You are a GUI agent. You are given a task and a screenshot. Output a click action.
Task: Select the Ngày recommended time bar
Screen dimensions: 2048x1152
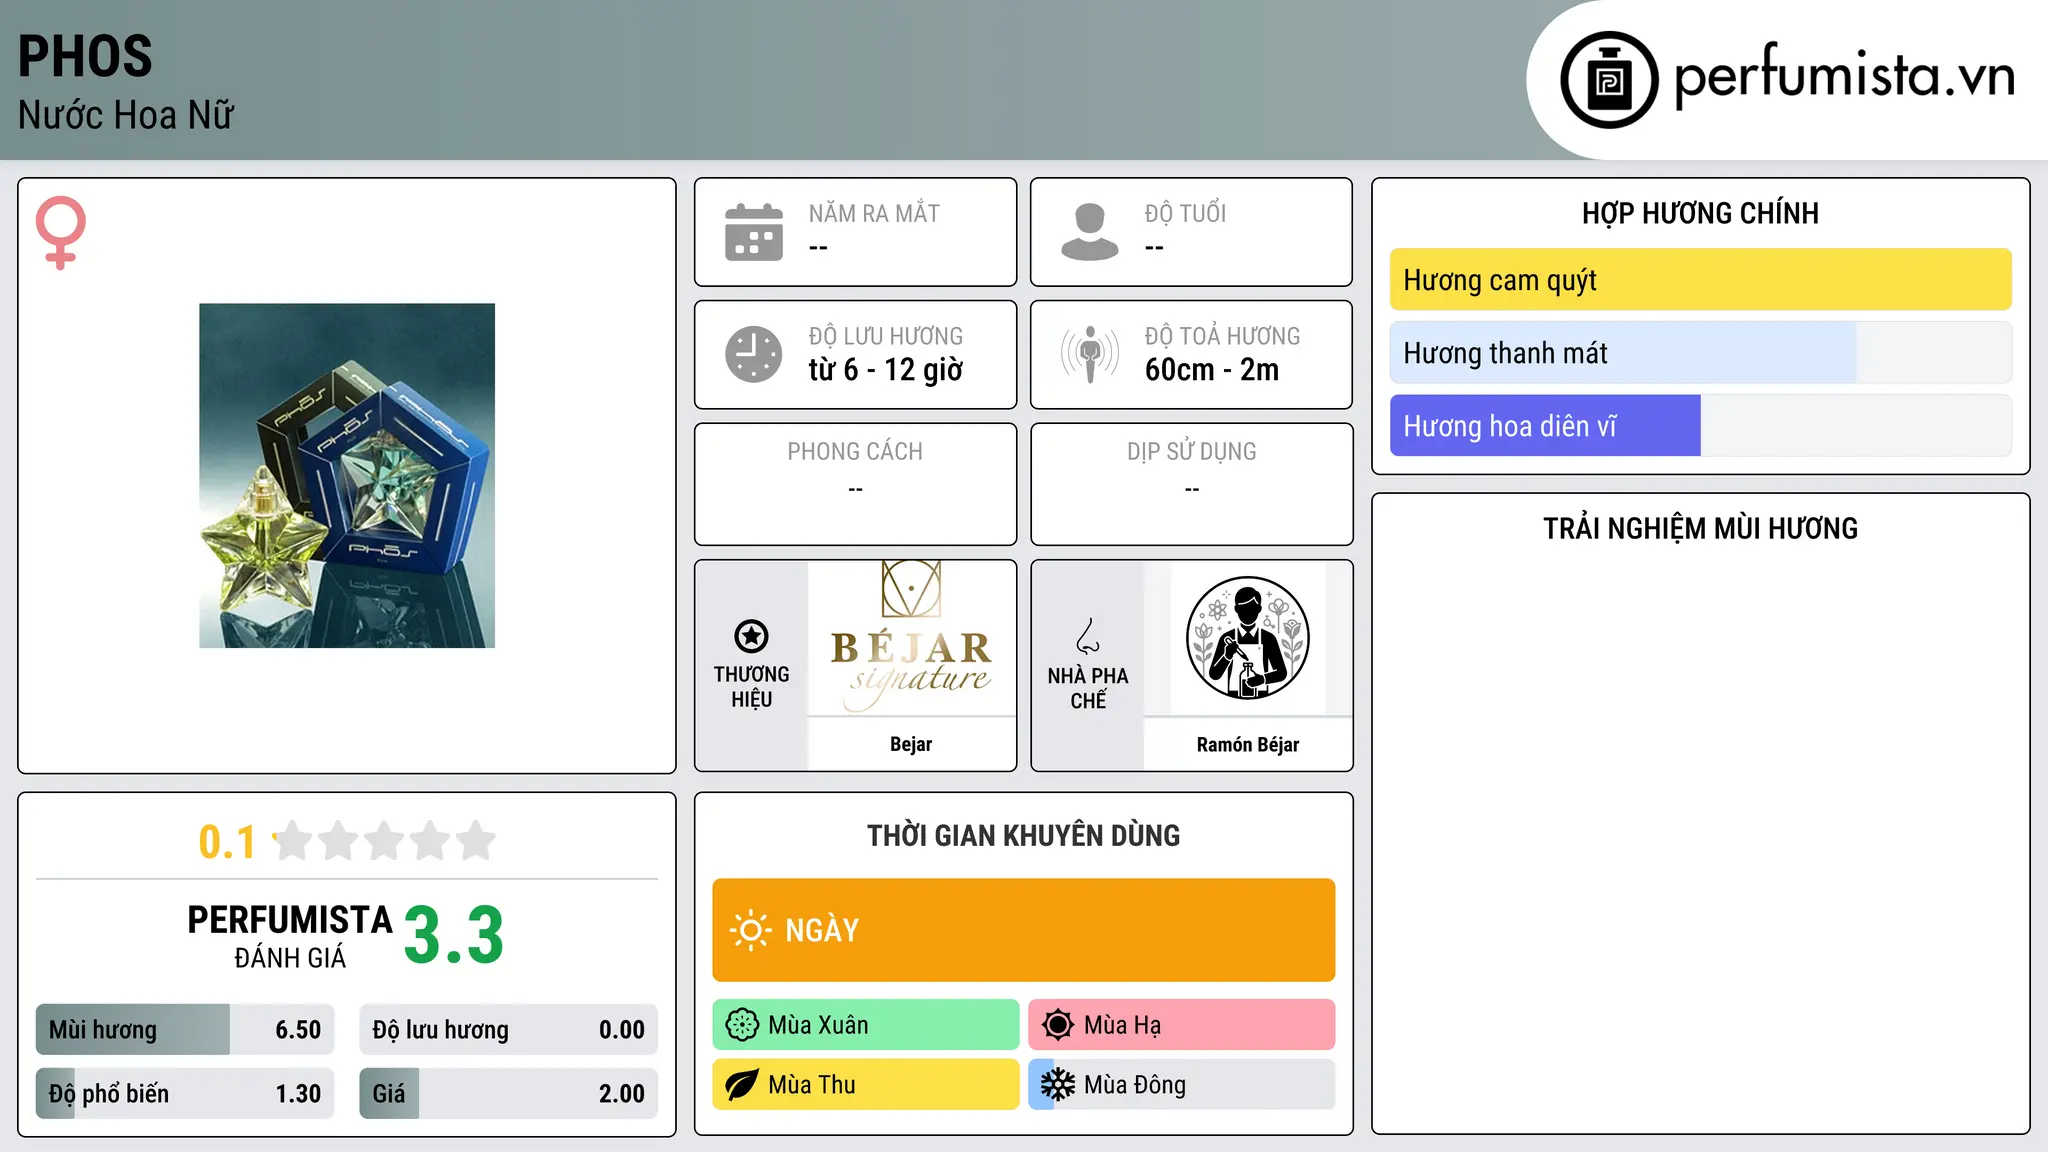coord(1024,930)
